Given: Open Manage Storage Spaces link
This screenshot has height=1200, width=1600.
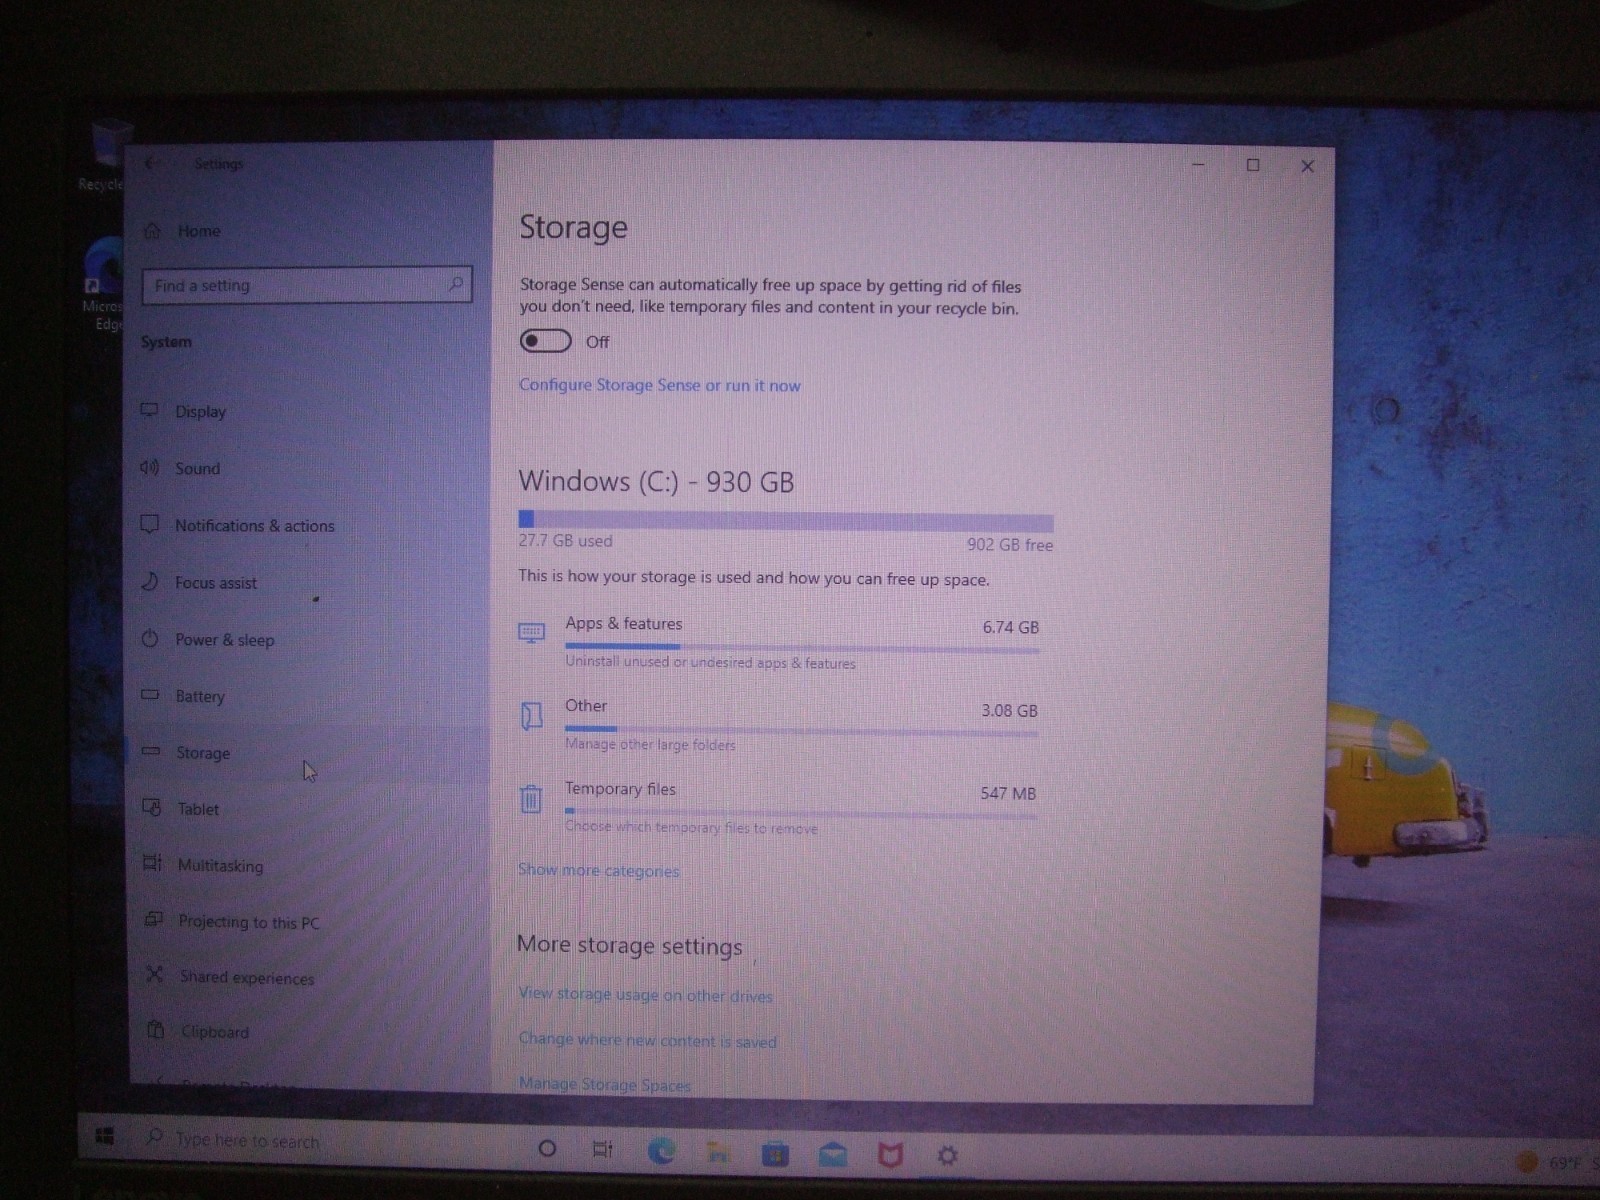Looking at the screenshot, I should [604, 1084].
